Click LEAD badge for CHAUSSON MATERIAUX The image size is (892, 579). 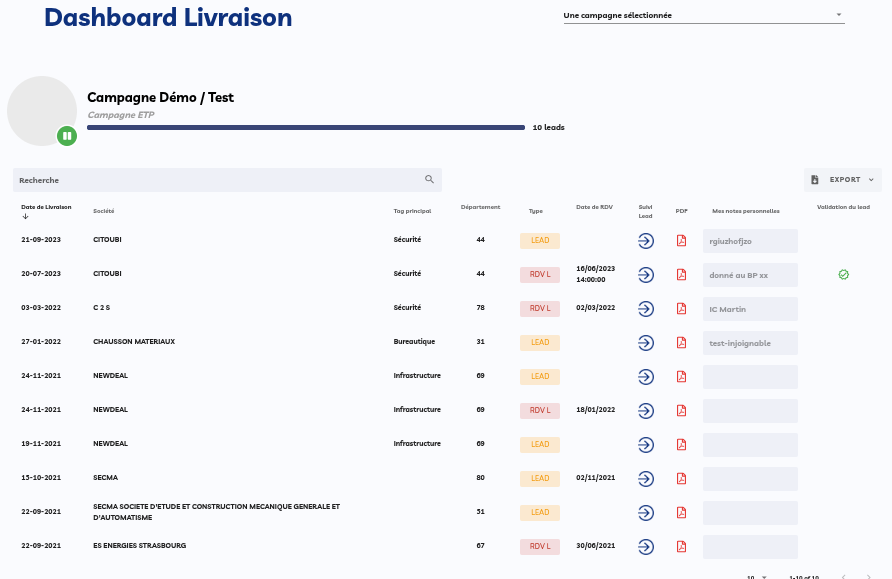[540, 342]
